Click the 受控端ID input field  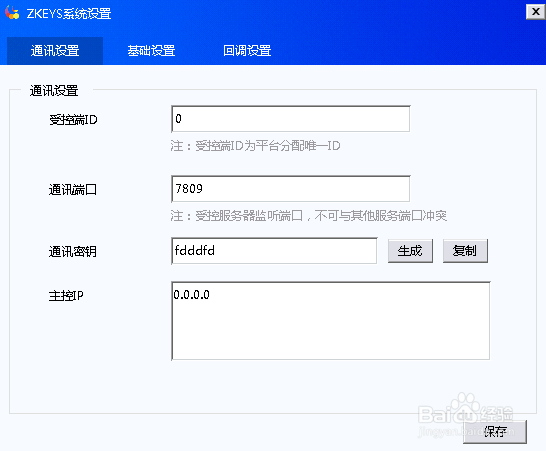tap(291, 119)
